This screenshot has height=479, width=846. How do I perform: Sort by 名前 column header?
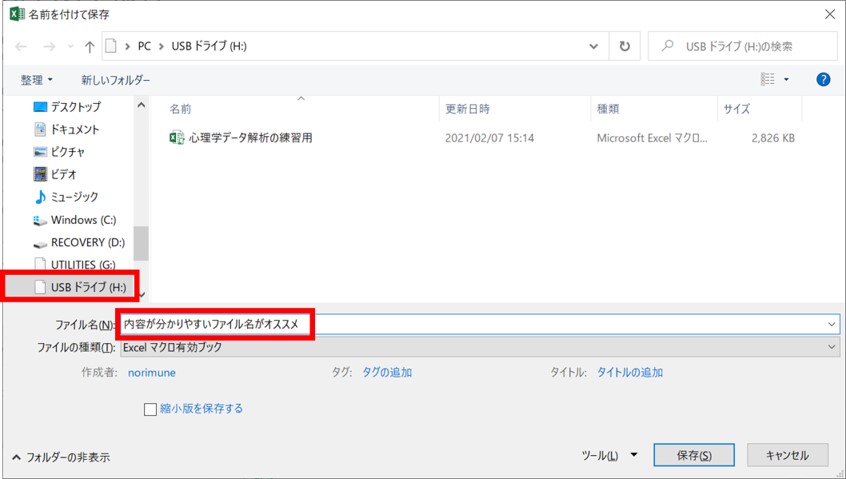[180, 109]
